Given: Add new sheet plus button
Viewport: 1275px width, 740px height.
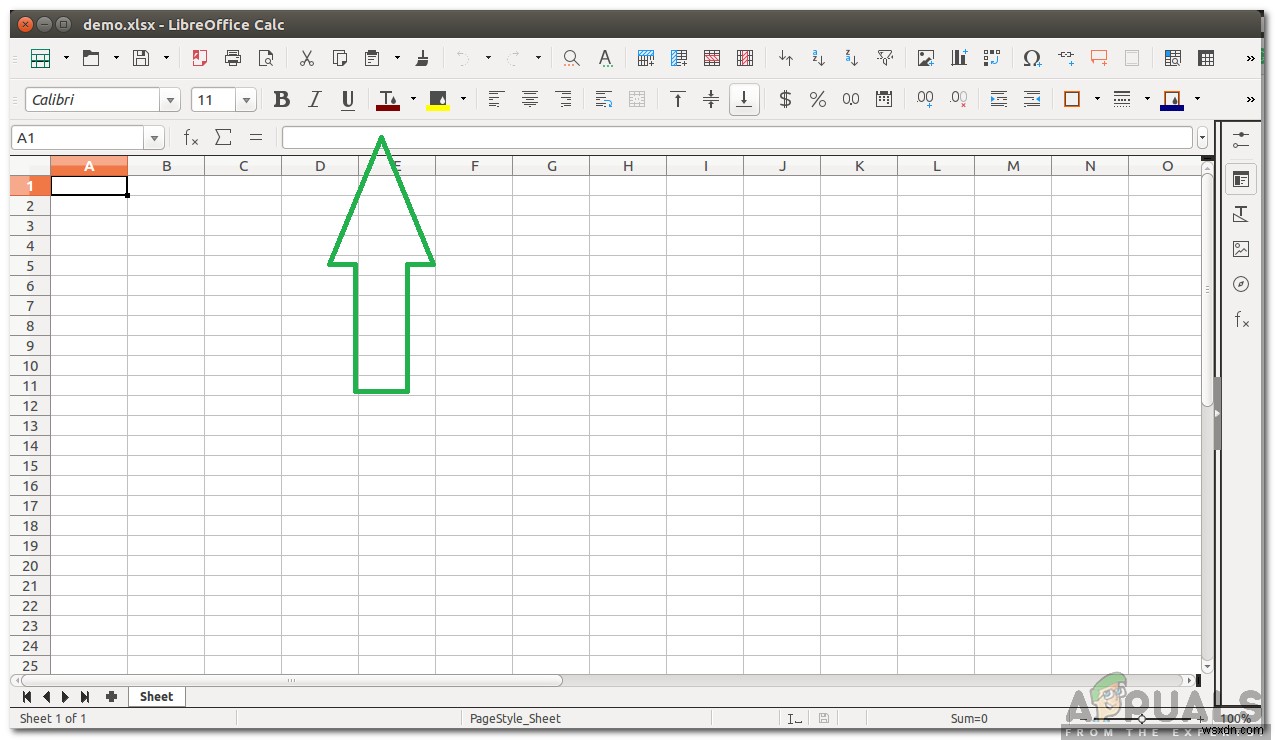Looking at the screenshot, I should 111,696.
